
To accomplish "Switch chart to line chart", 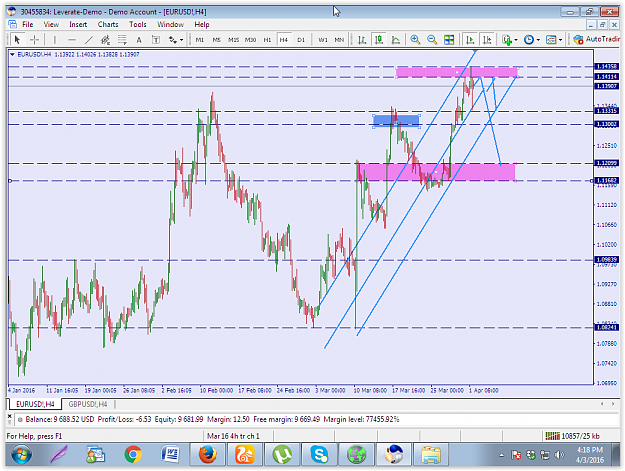I will click(x=395, y=40).
